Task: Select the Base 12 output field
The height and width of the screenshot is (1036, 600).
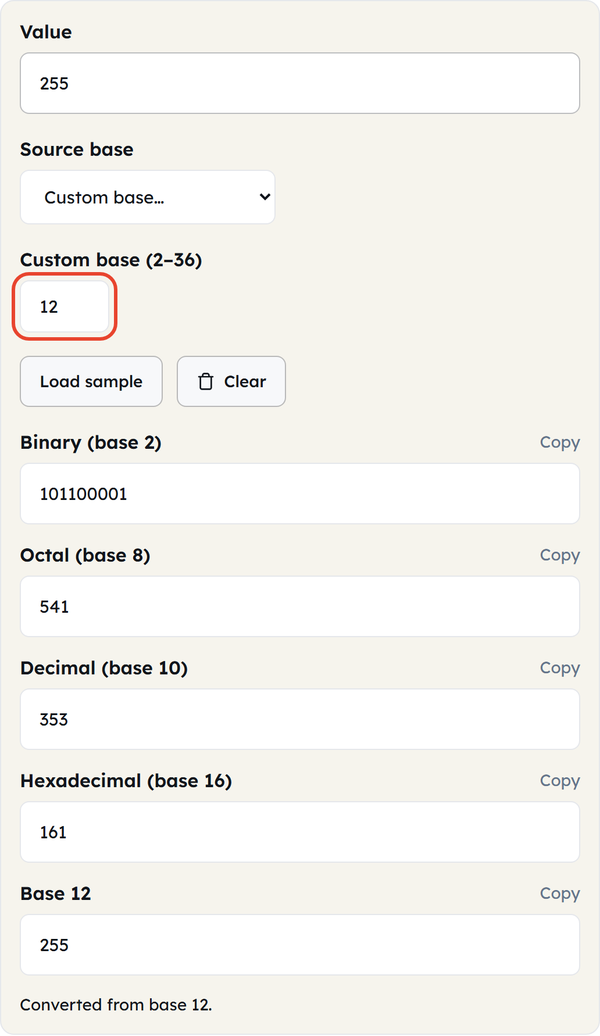Action: tap(300, 945)
